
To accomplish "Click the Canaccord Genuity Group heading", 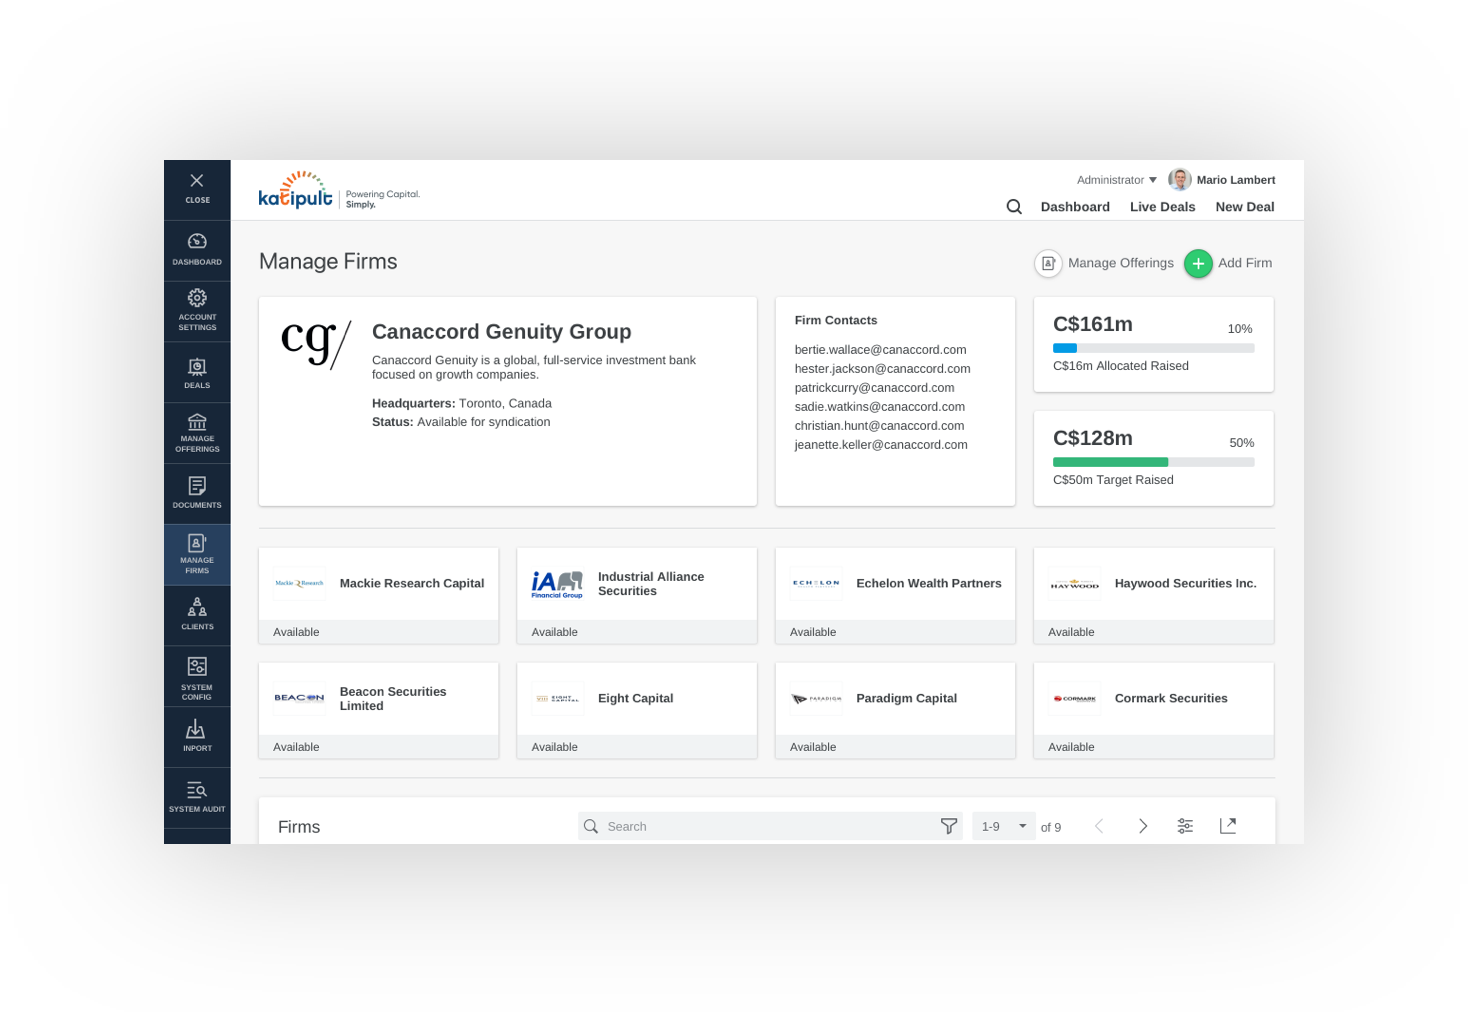I will (501, 332).
